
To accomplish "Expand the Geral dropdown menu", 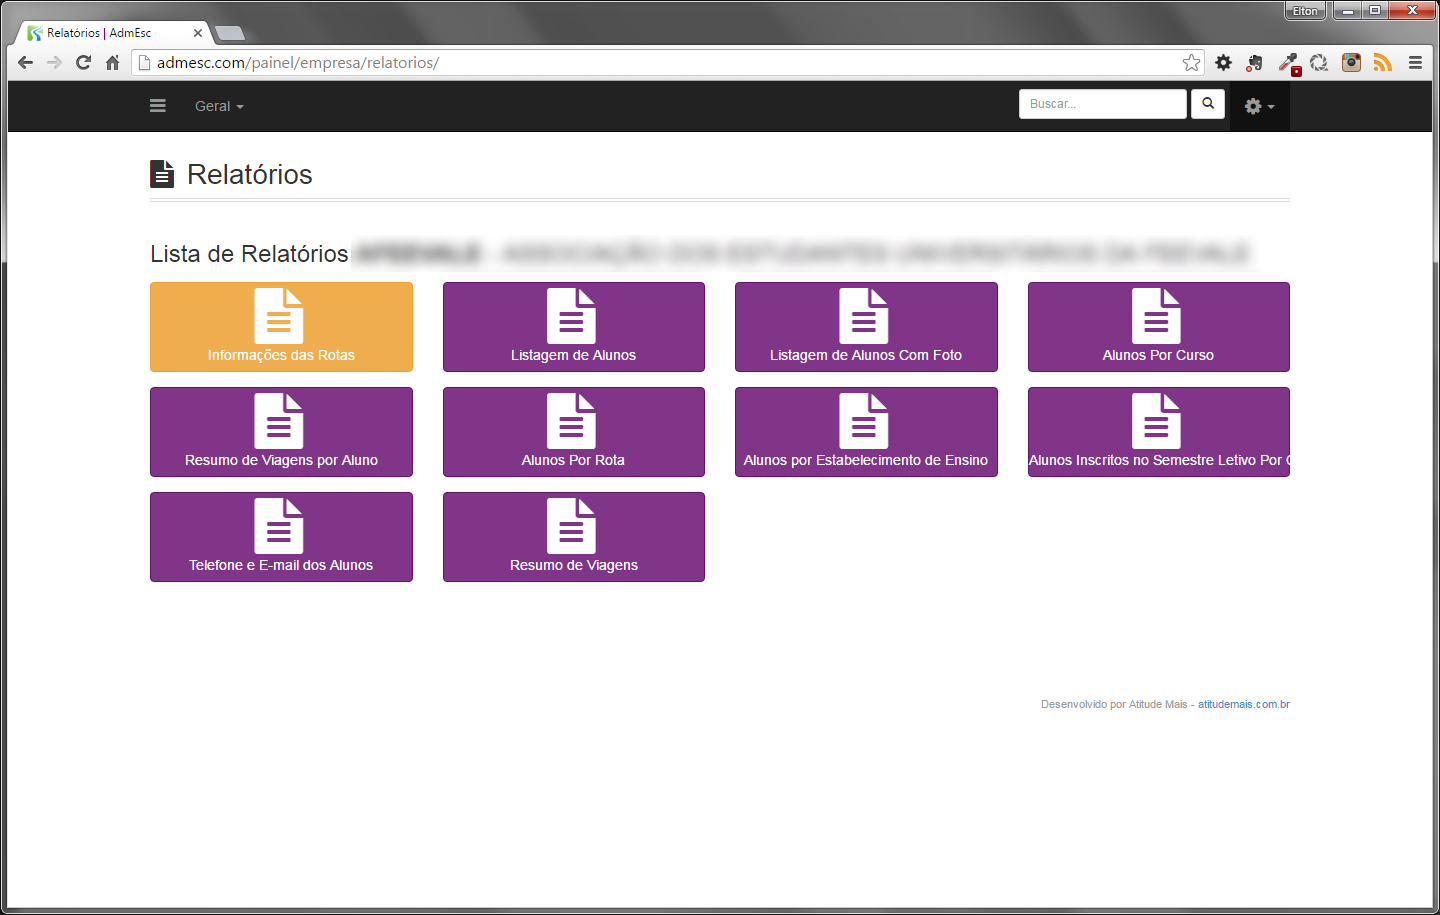I will point(219,106).
